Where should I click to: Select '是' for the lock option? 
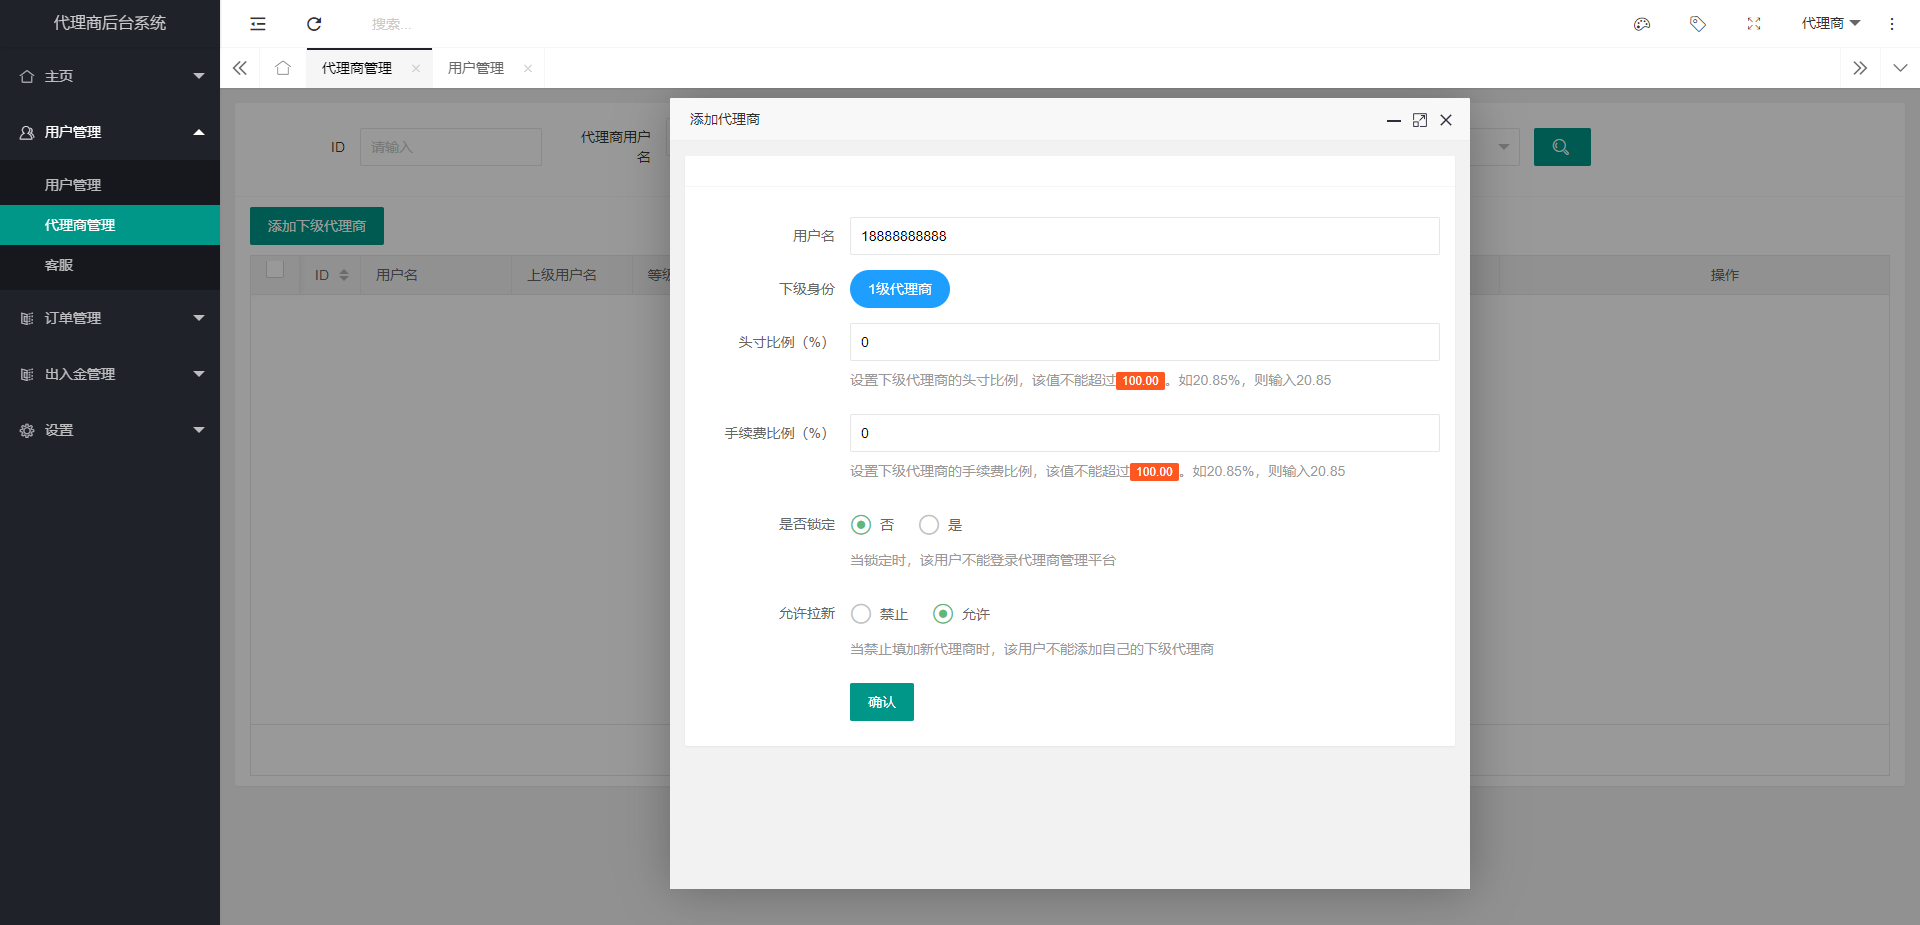click(929, 525)
